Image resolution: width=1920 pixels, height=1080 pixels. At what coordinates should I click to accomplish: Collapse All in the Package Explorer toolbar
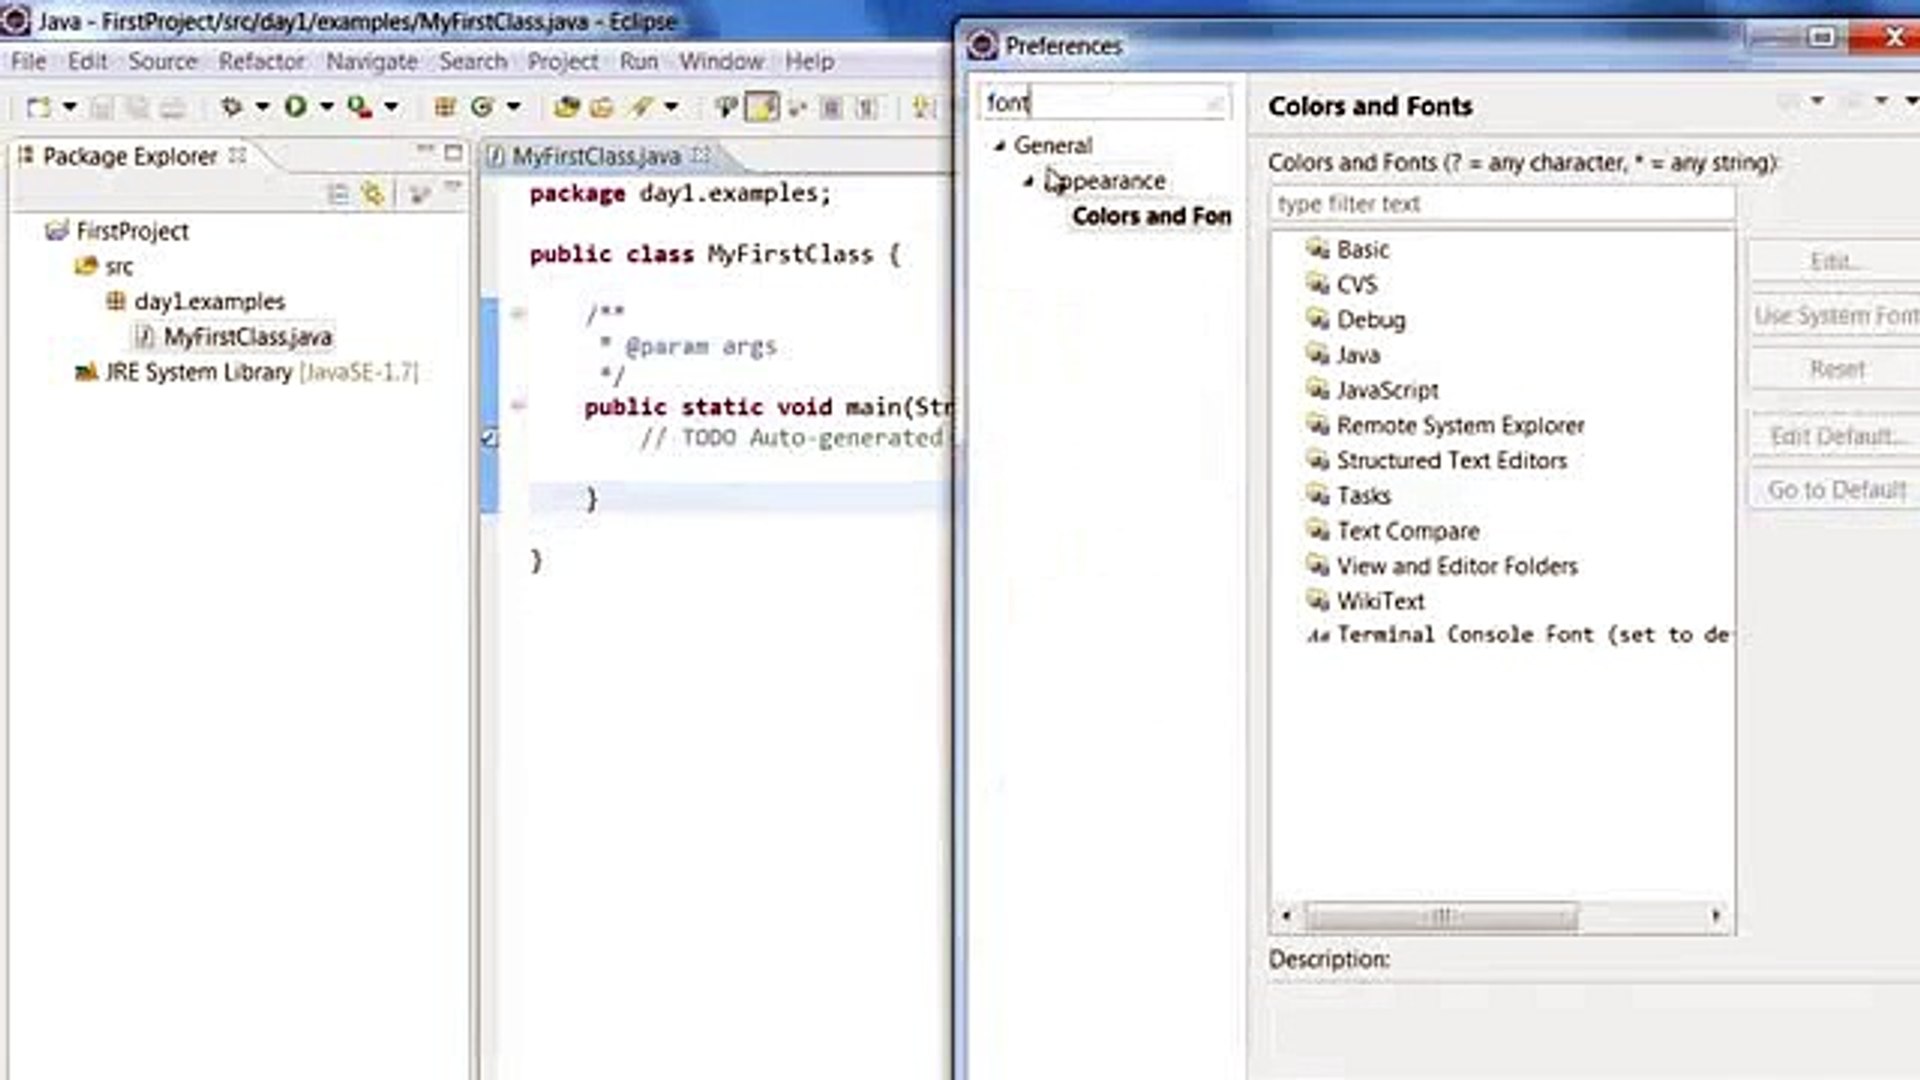coord(337,193)
